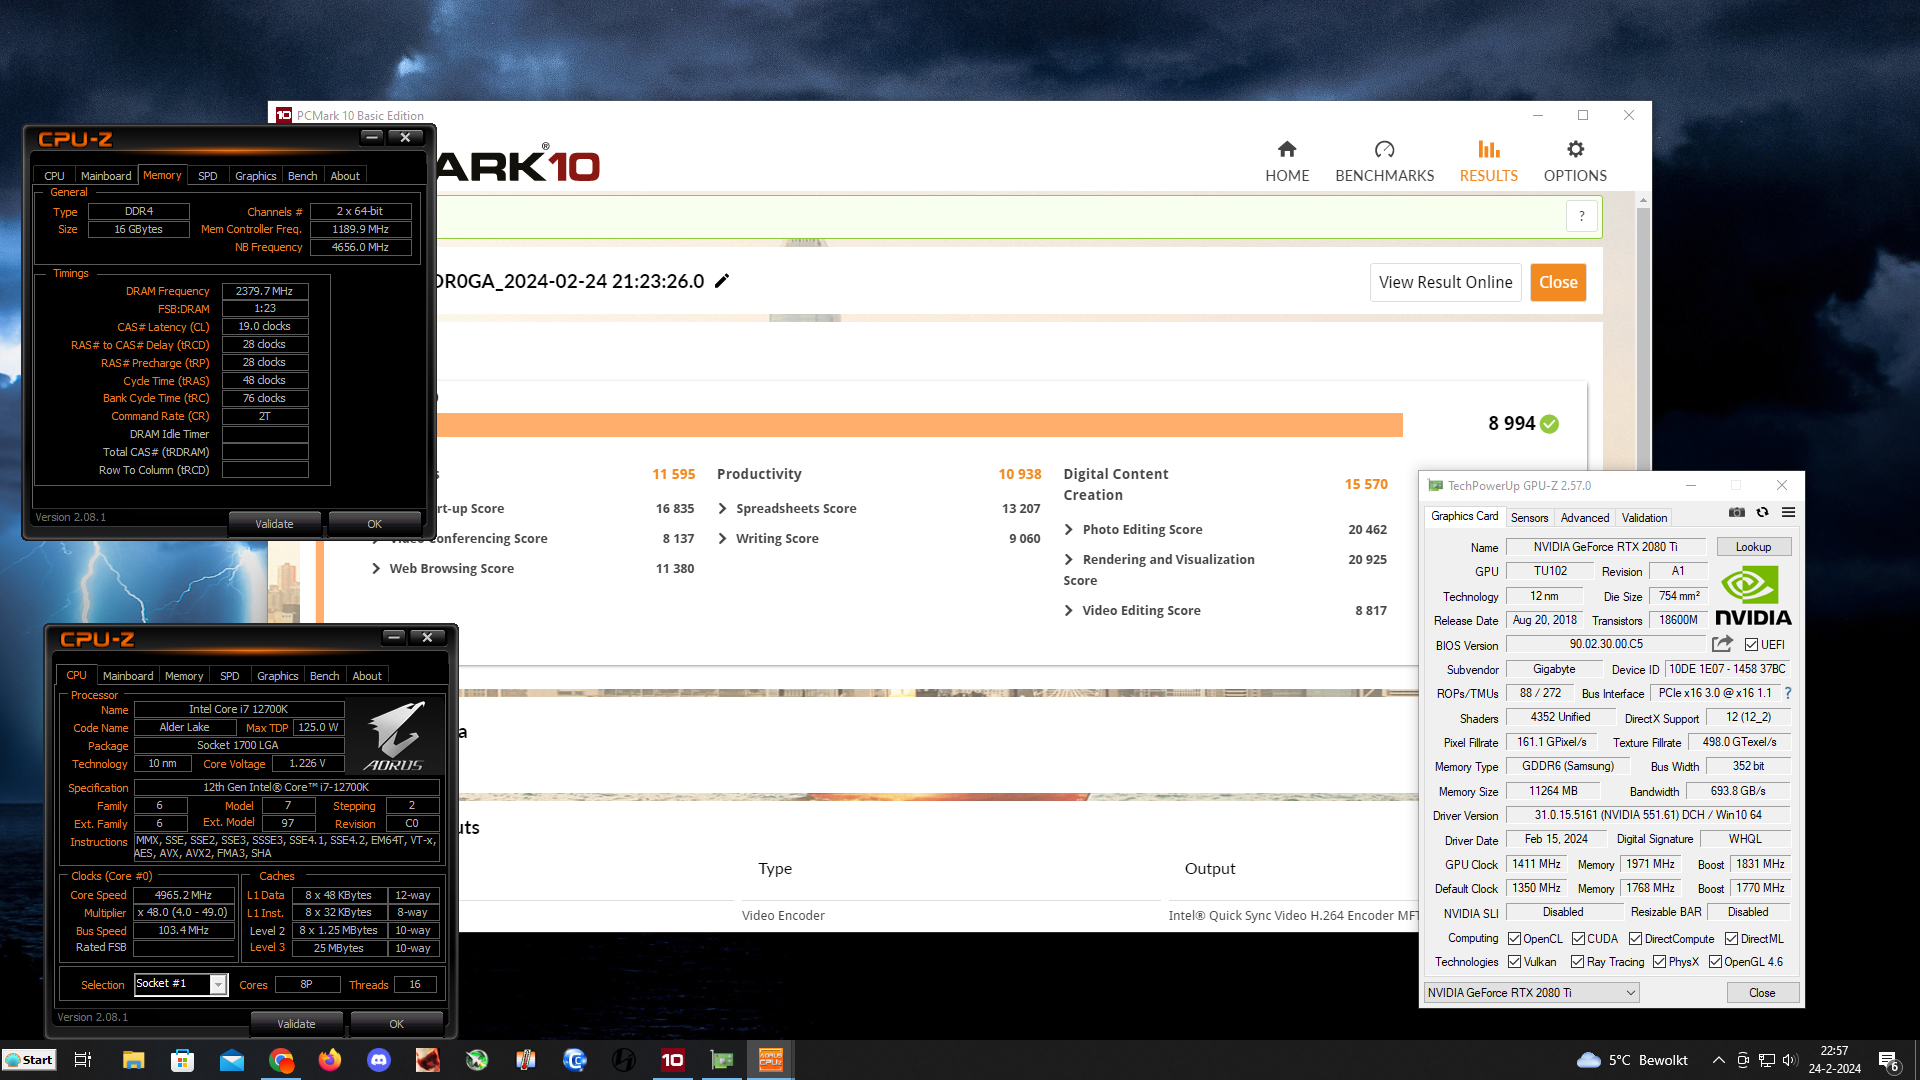The height and width of the screenshot is (1080, 1920).
Task: Open File Explorer from the taskbar
Action: (133, 1060)
